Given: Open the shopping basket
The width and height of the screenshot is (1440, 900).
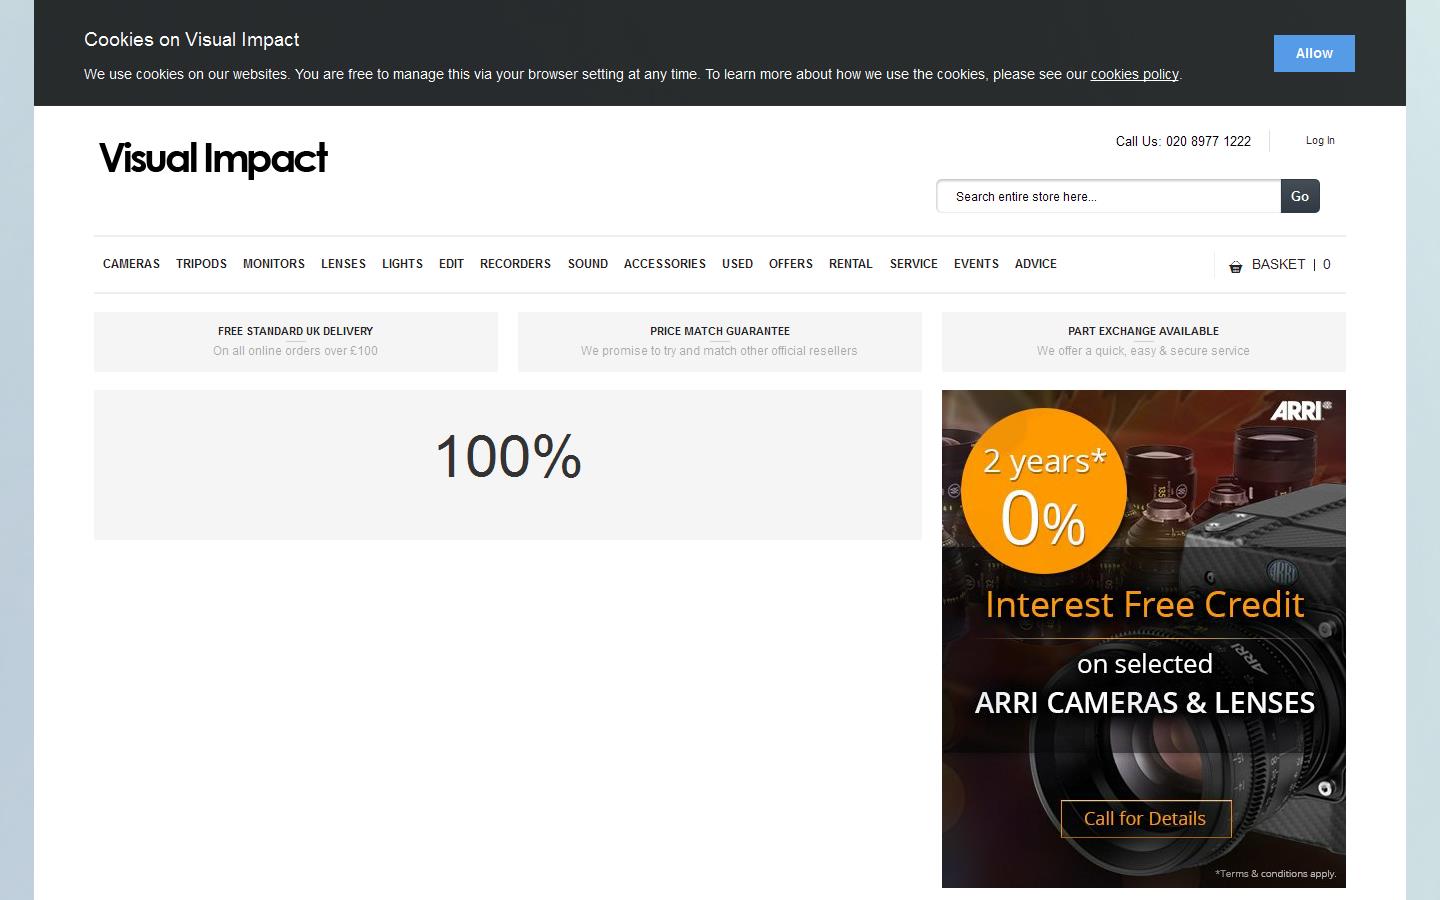Looking at the screenshot, I should click(x=1279, y=264).
